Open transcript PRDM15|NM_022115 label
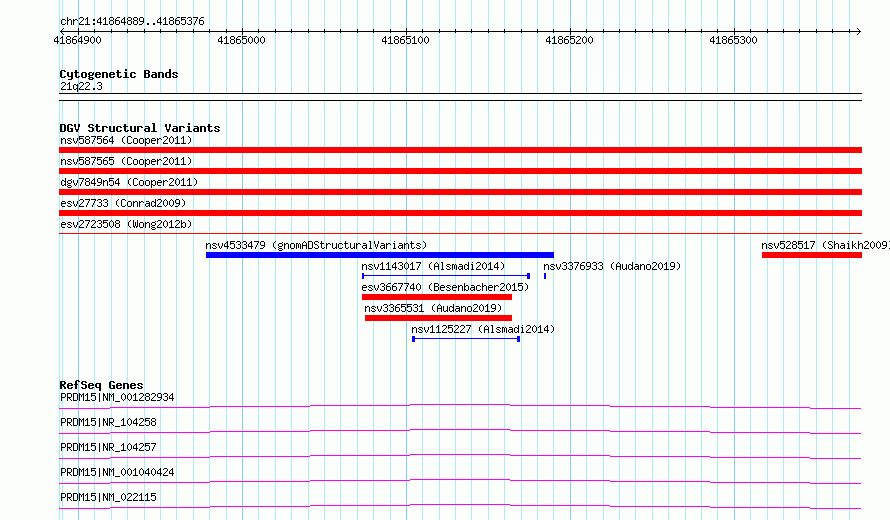This screenshot has height=520, width=890. point(108,497)
